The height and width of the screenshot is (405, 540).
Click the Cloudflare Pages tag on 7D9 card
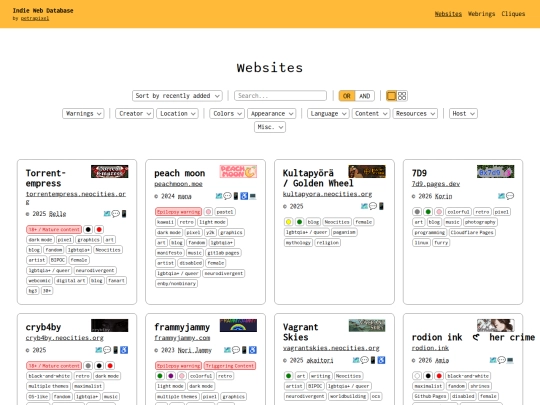click(x=472, y=232)
